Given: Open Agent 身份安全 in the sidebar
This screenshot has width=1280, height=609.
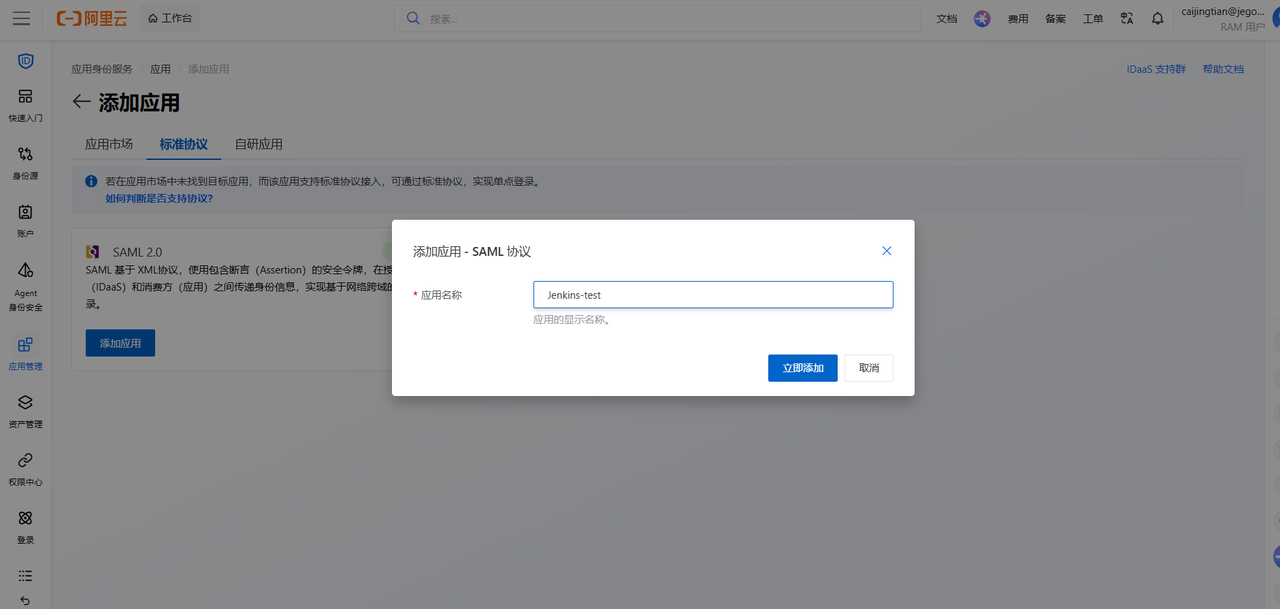Looking at the screenshot, I should tap(26, 287).
